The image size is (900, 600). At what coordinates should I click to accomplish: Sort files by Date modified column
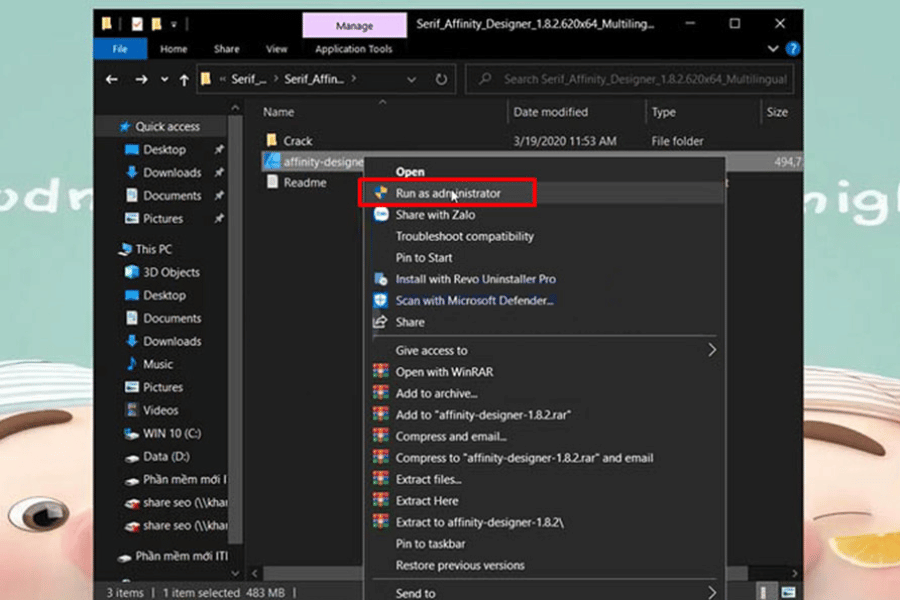click(551, 112)
